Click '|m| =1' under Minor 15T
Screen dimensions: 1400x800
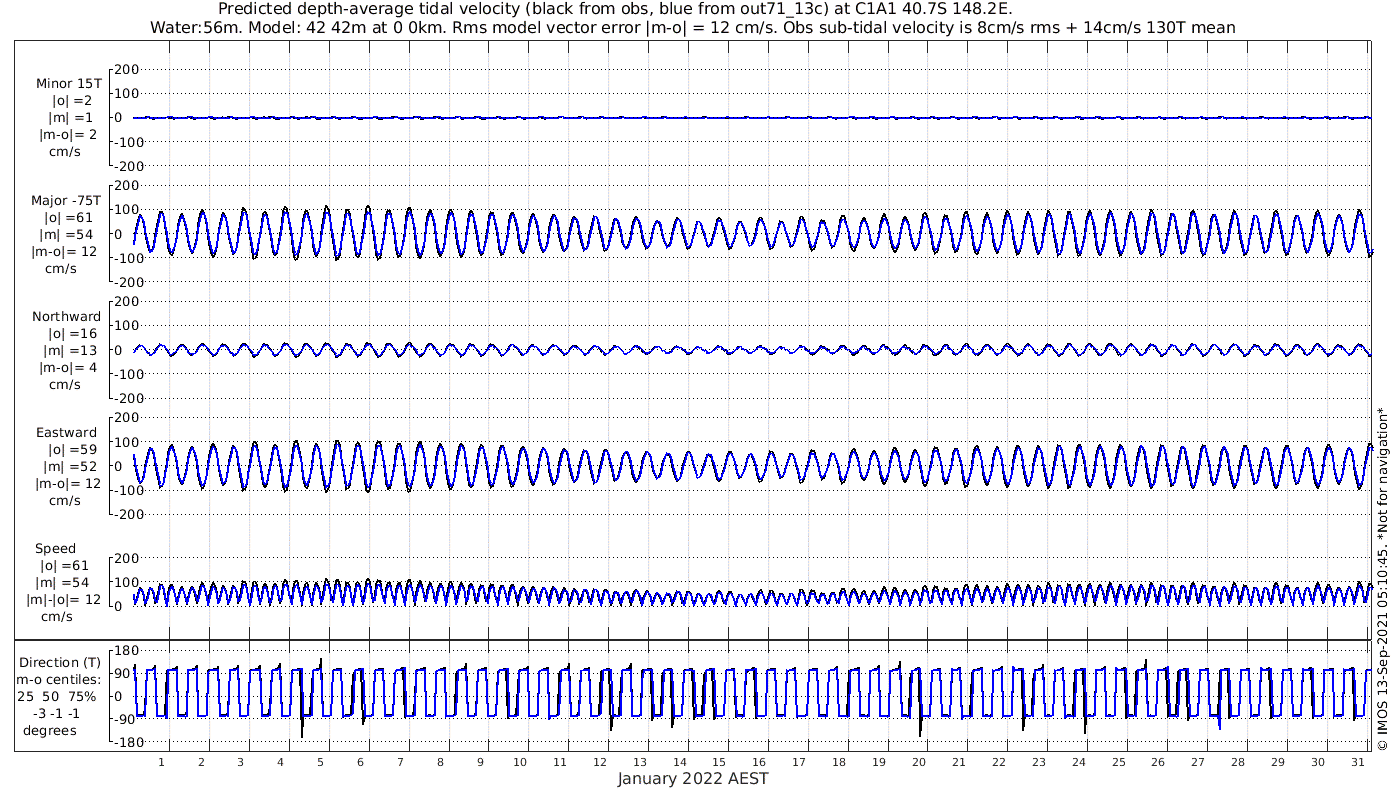point(72,118)
